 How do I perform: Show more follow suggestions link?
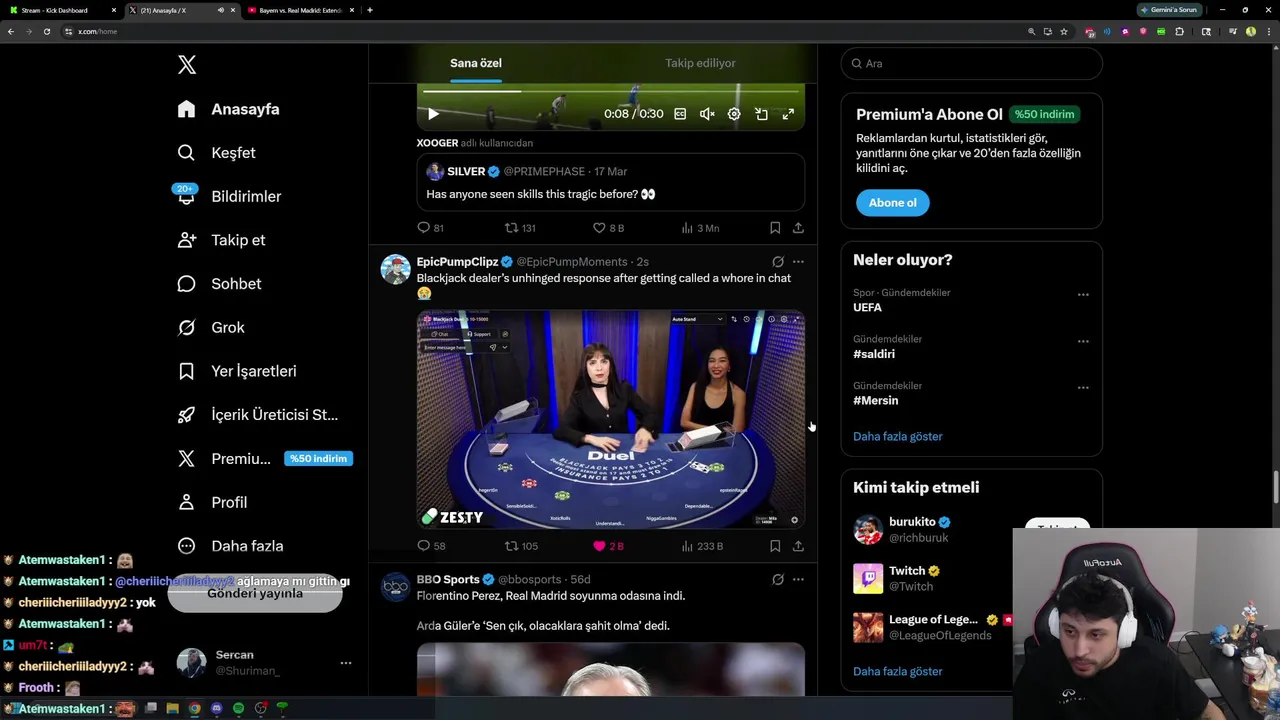pos(898,671)
